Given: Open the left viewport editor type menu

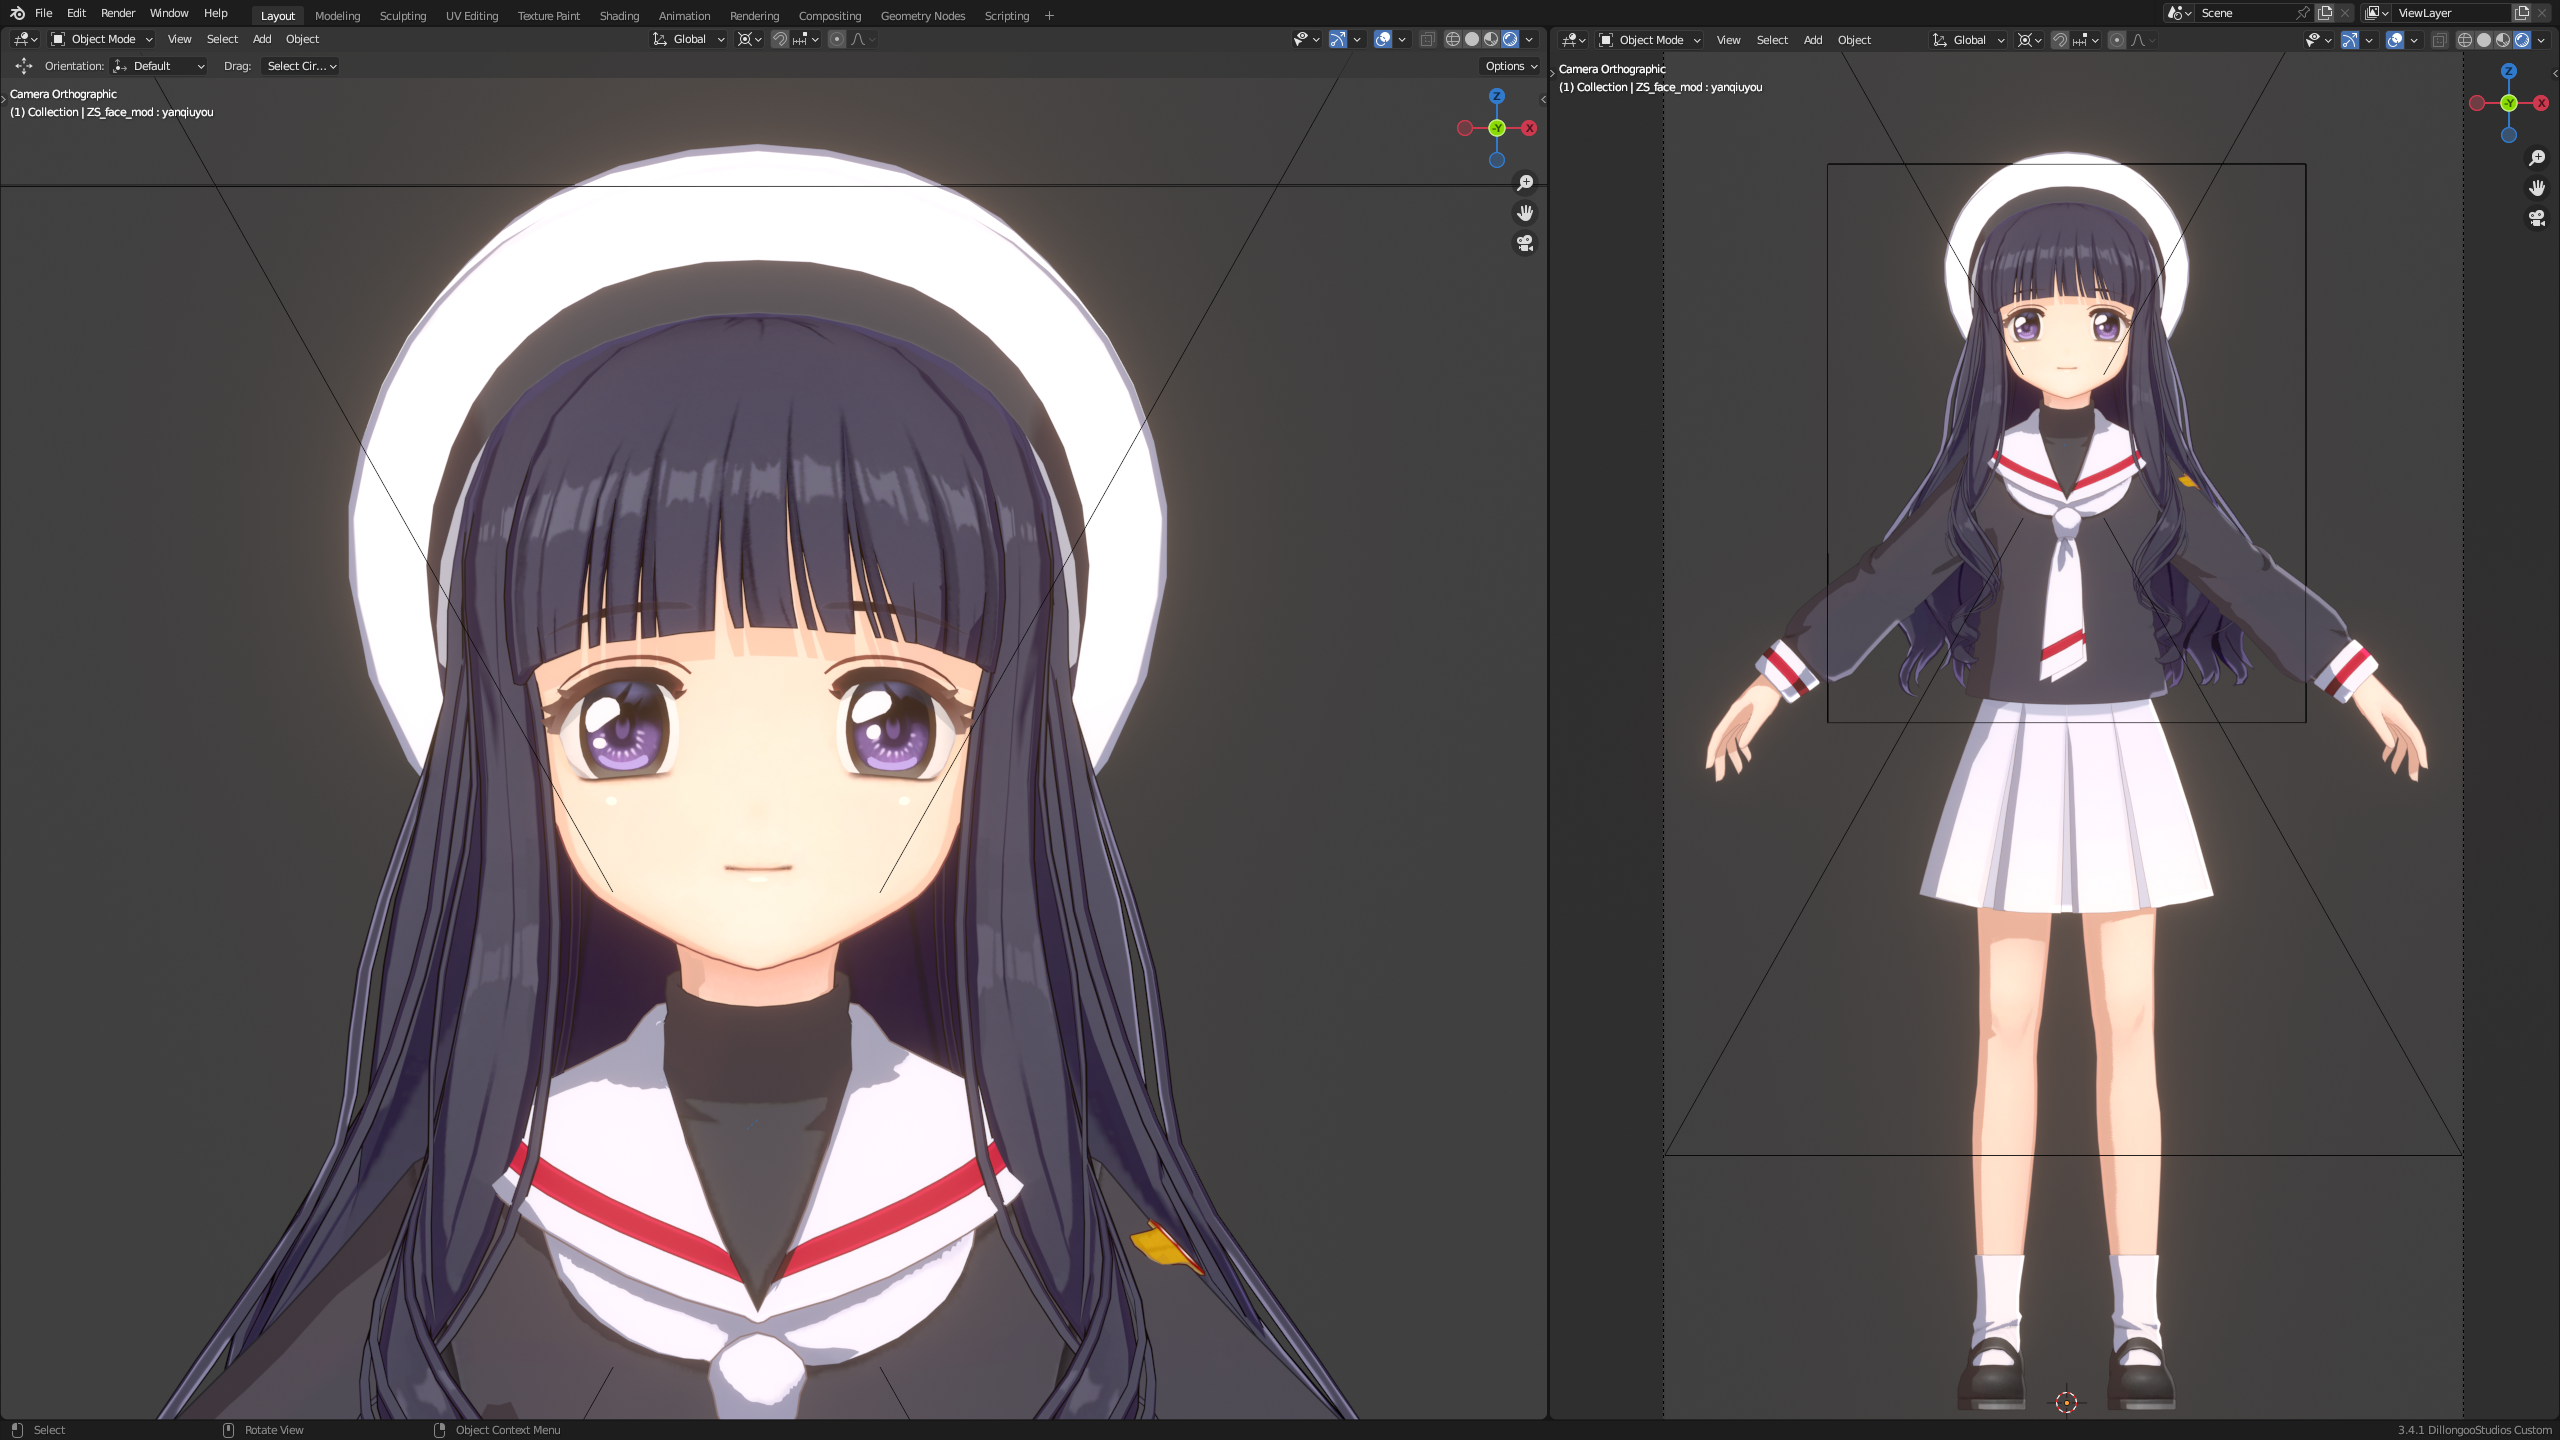Looking at the screenshot, I should (26, 39).
